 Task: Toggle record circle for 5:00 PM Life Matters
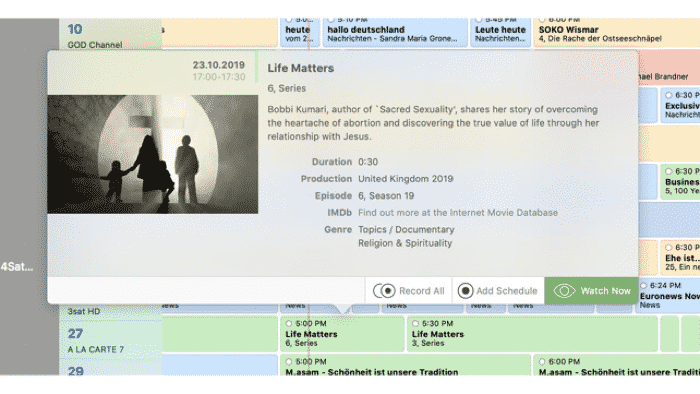pyautogui.click(x=288, y=323)
